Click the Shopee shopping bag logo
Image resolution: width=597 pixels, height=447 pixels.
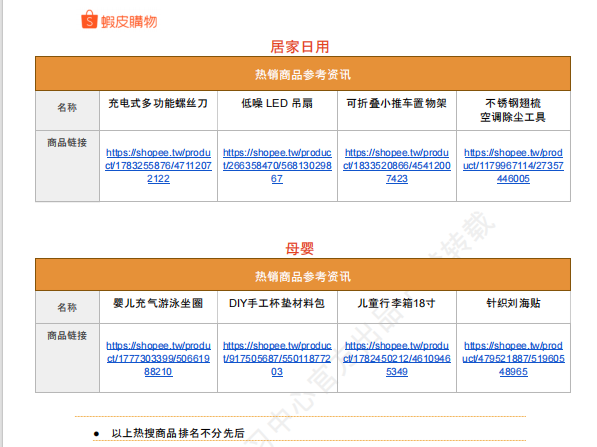(89, 19)
